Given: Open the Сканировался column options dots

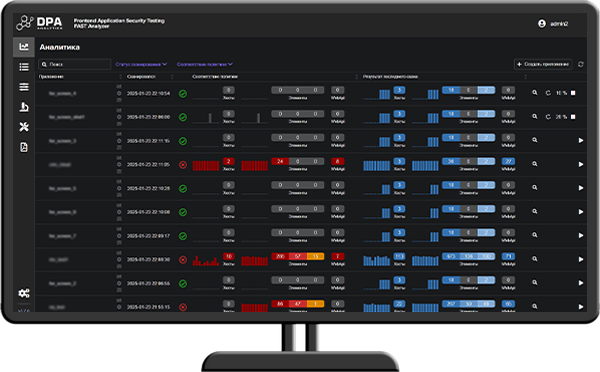Looking at the screenshot, I should (x=172, y=77).
